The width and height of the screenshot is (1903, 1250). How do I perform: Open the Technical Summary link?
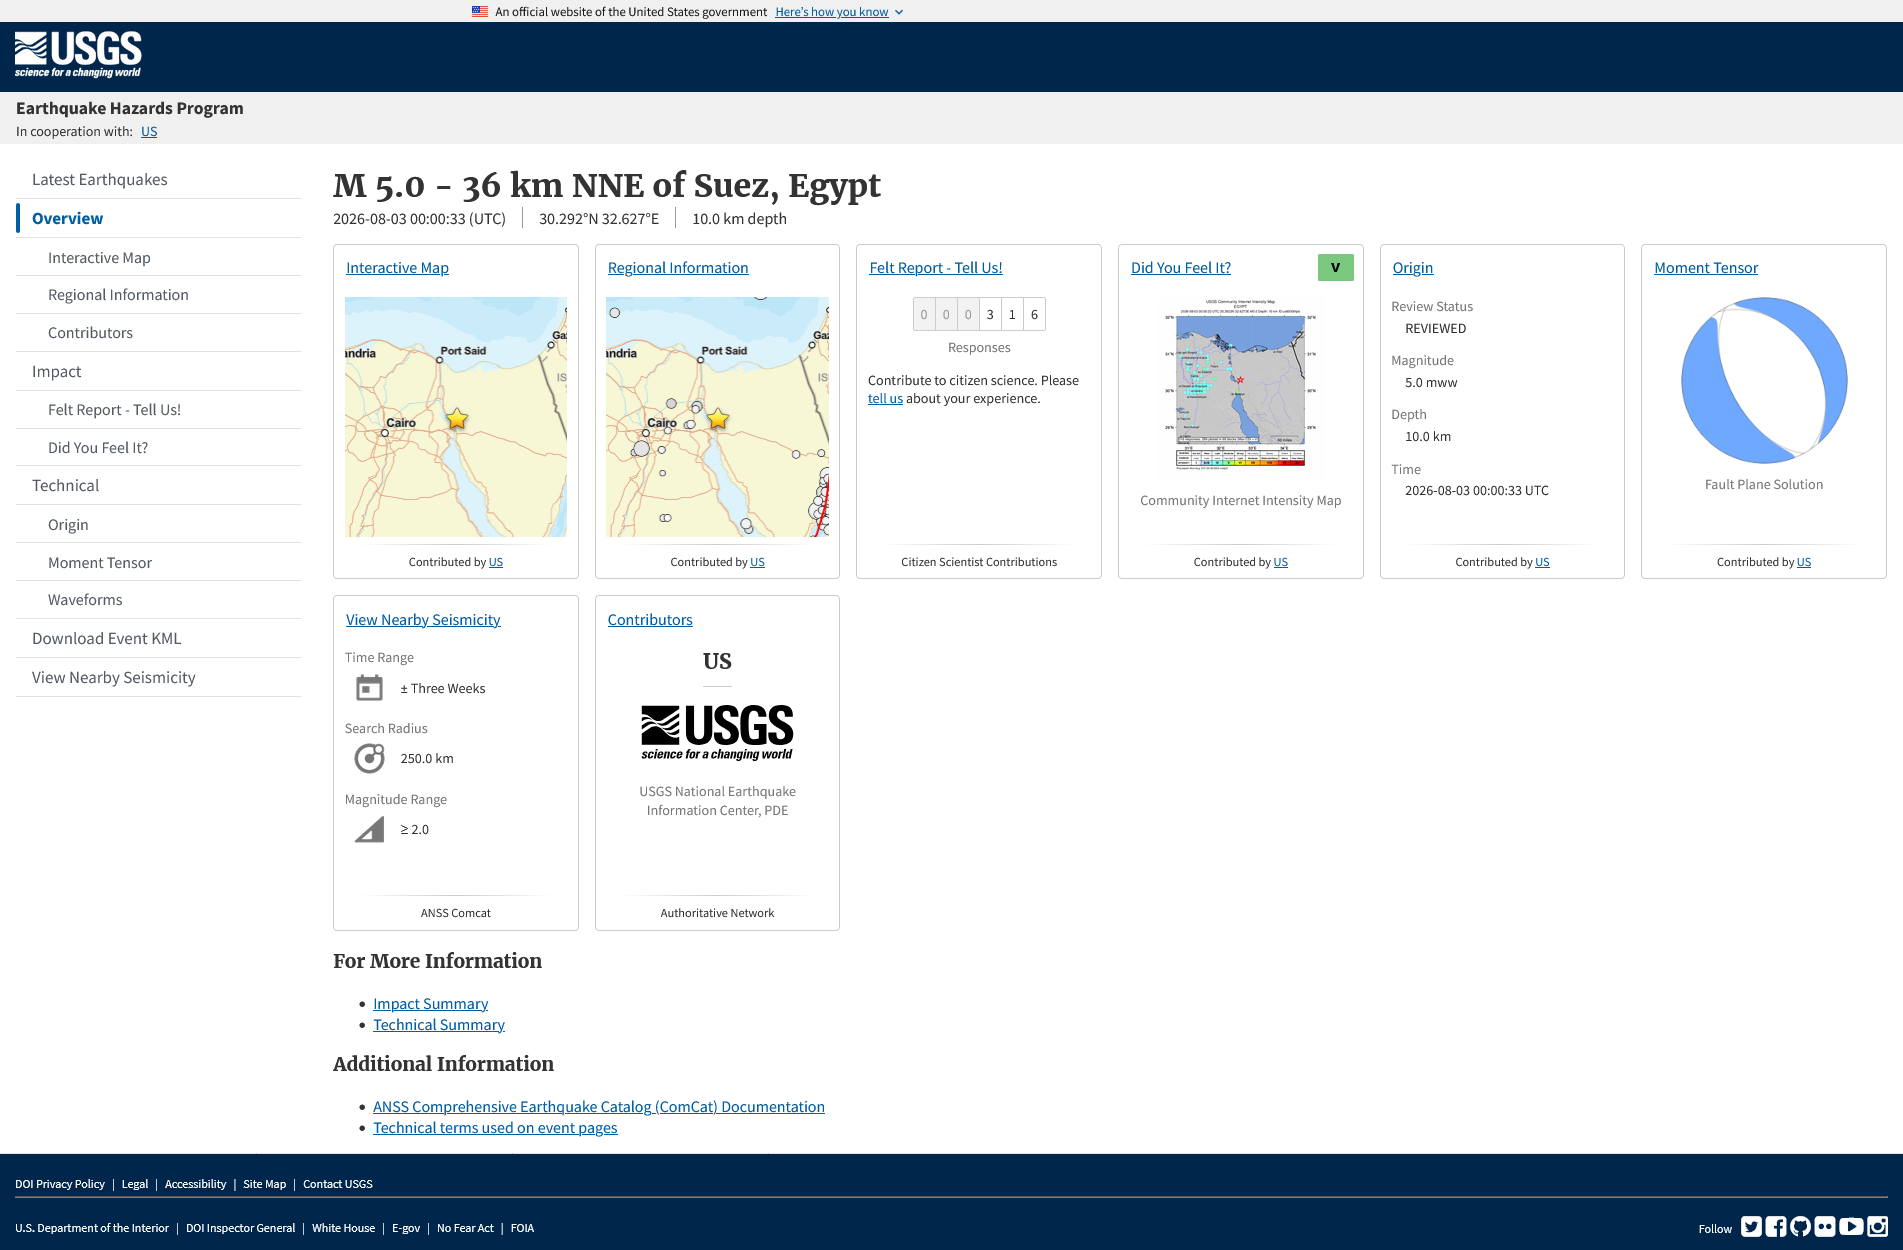439,1025
